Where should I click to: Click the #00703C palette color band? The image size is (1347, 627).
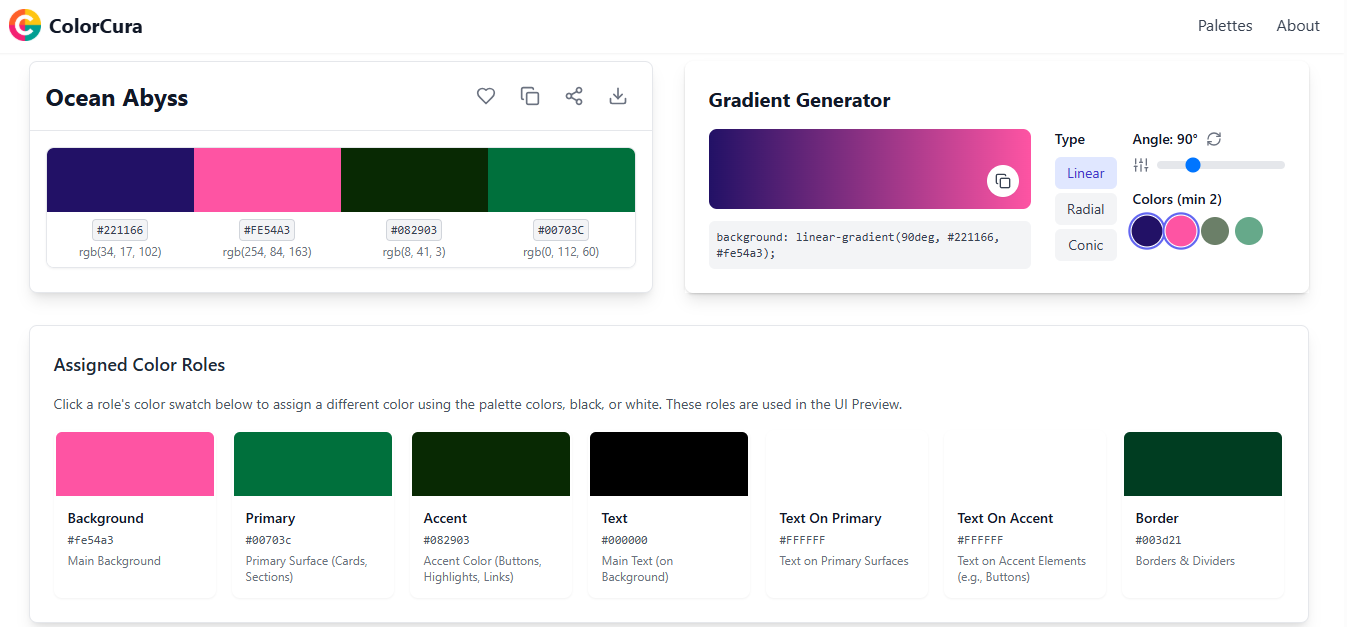(x=561, y=180)
